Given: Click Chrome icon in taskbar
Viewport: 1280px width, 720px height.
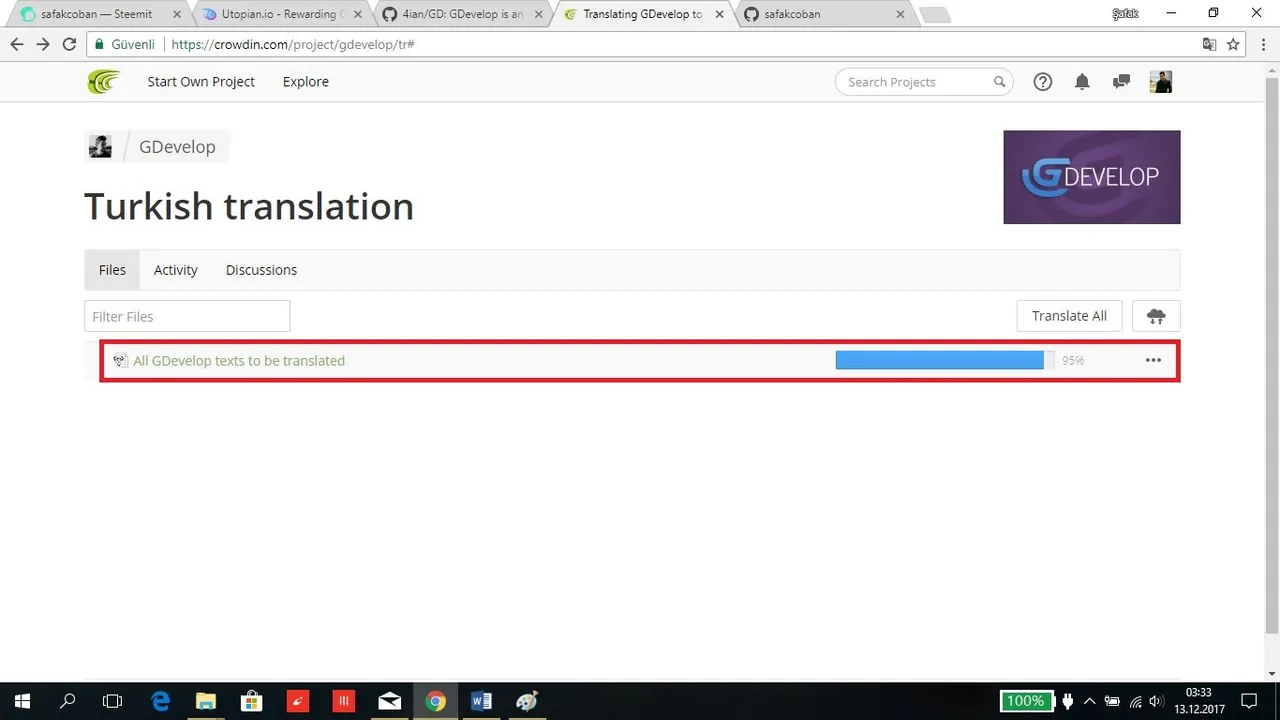Looking at the screenshot, I should [x=435, y=701].
